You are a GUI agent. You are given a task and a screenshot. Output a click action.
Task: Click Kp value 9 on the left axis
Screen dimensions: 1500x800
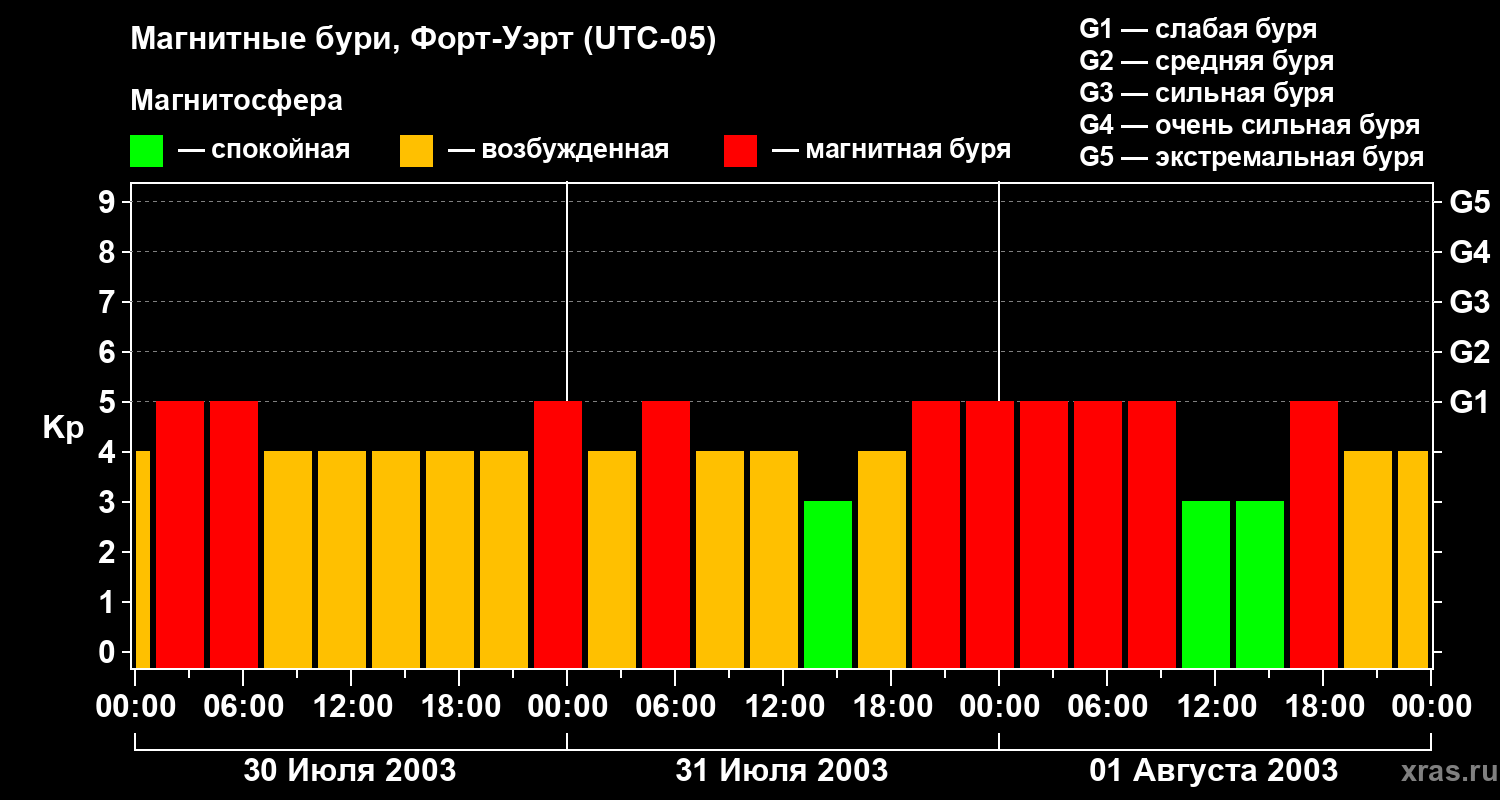[108, 202]
